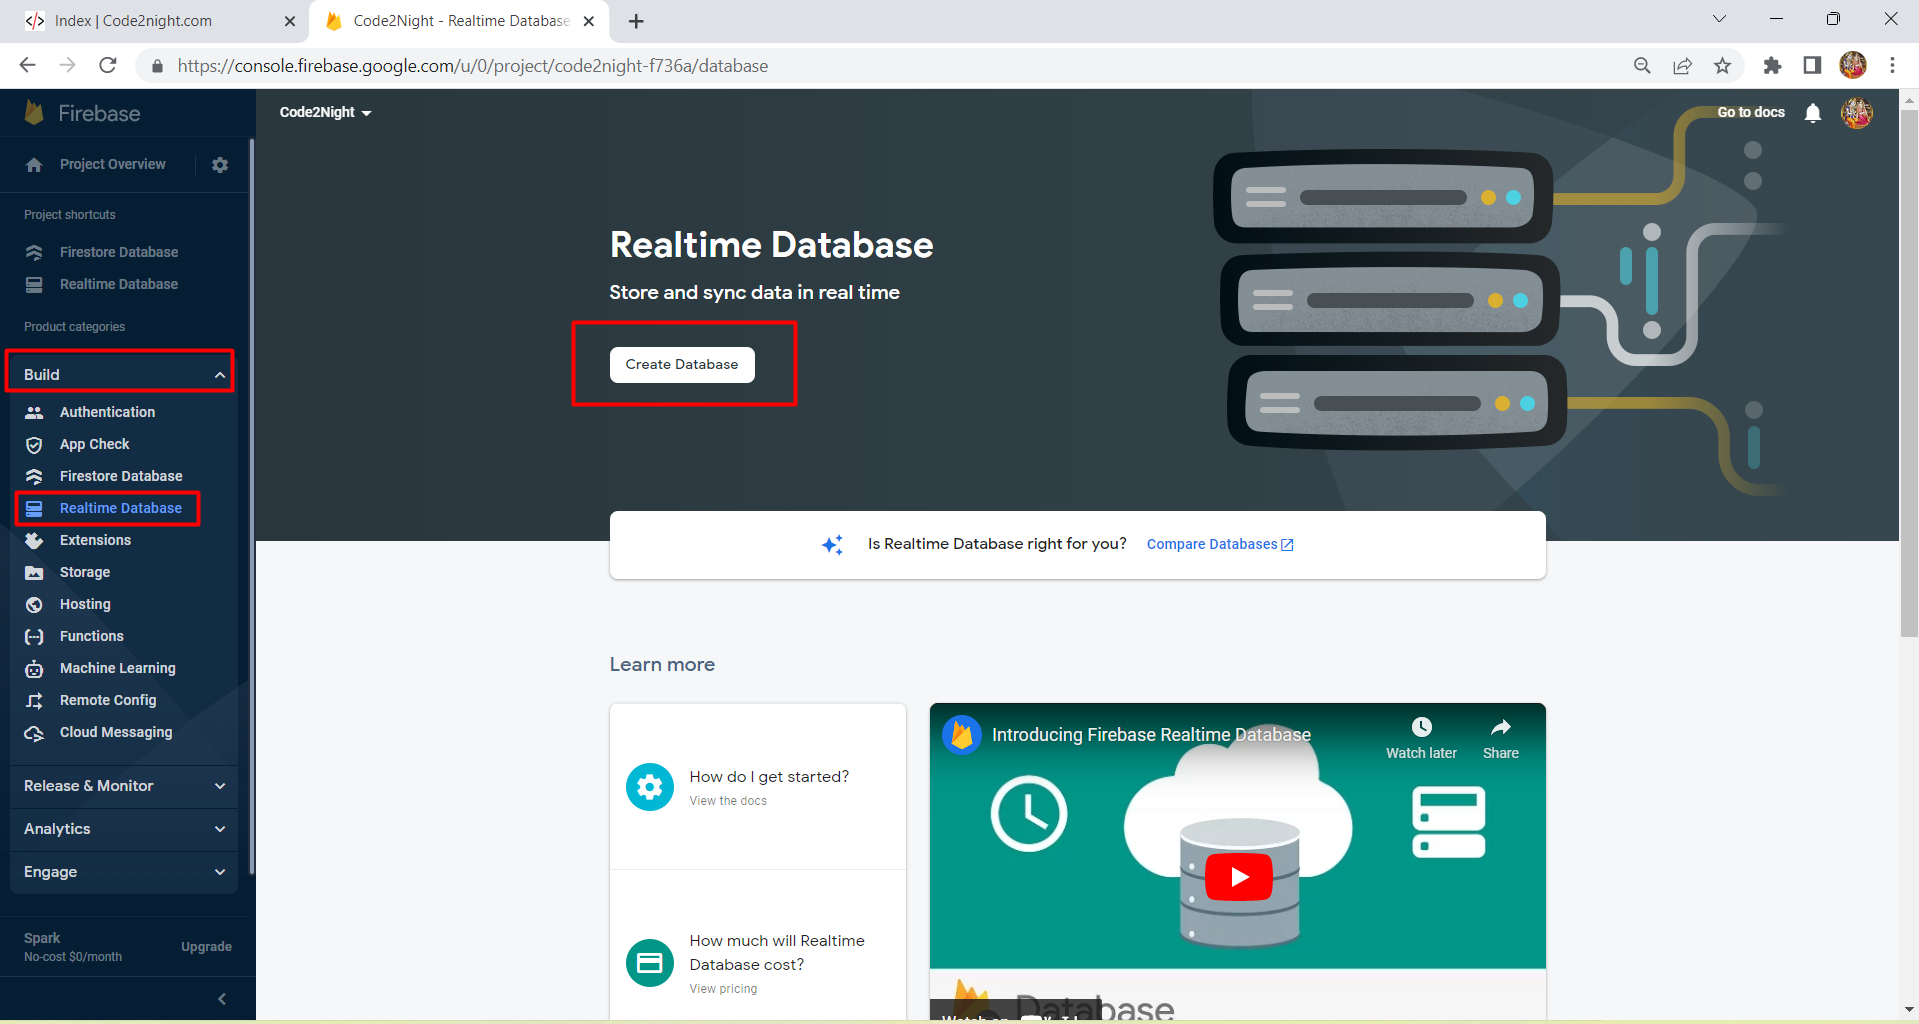This screenshot has height=1024, width=1919.
Task: Collapse the Build category
Action: pos(220,375)
